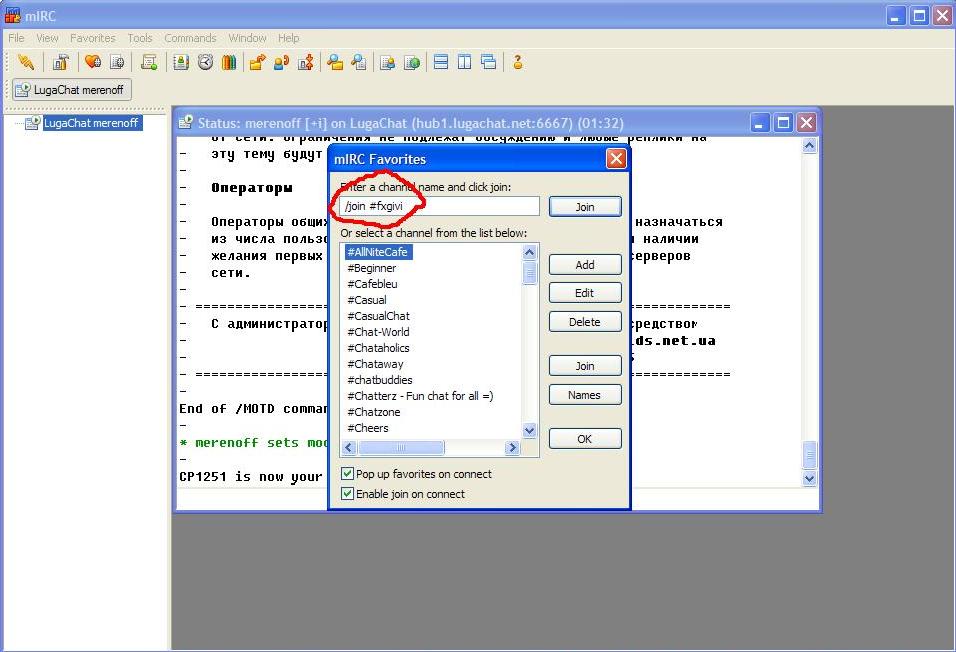Open the URLs List globe icon
Image resolution: width=956 pixels, height=652 pixels.
(412, 62)
